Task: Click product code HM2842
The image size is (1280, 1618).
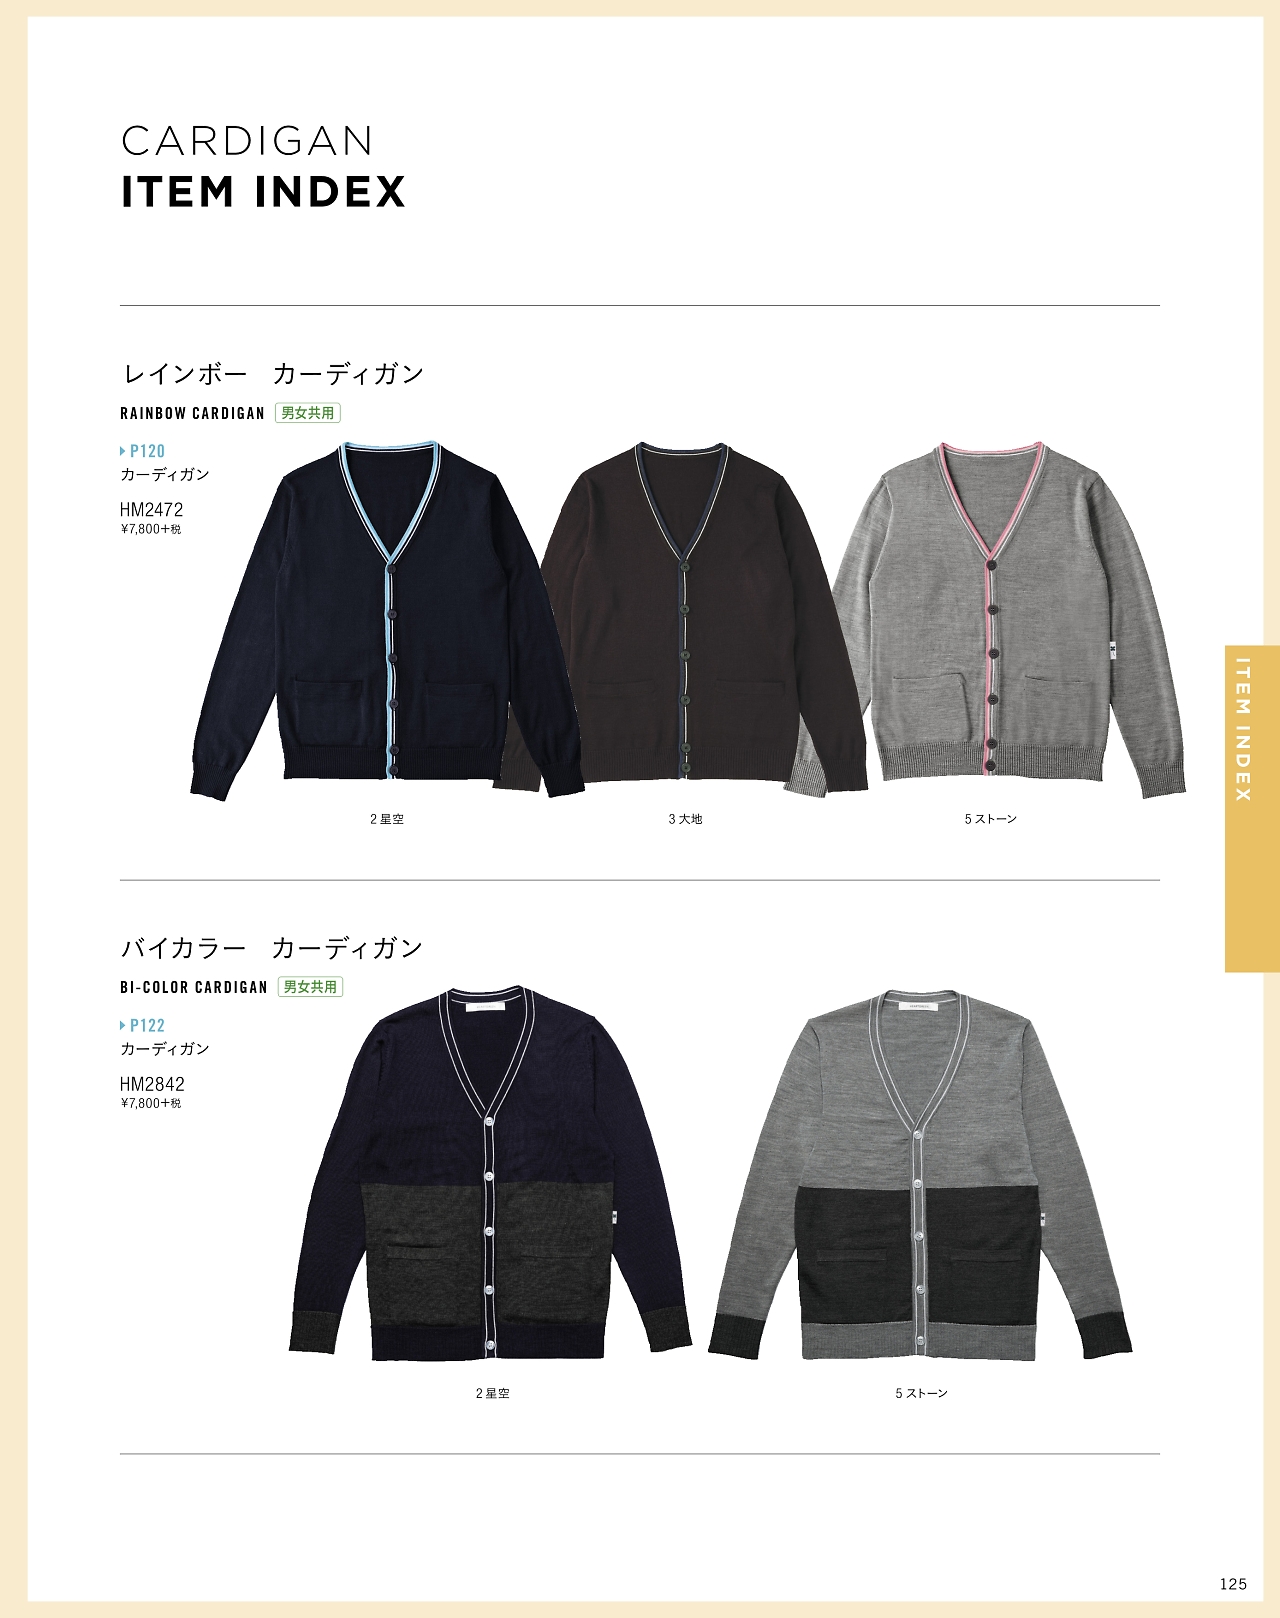Action: click(152, 1084)
